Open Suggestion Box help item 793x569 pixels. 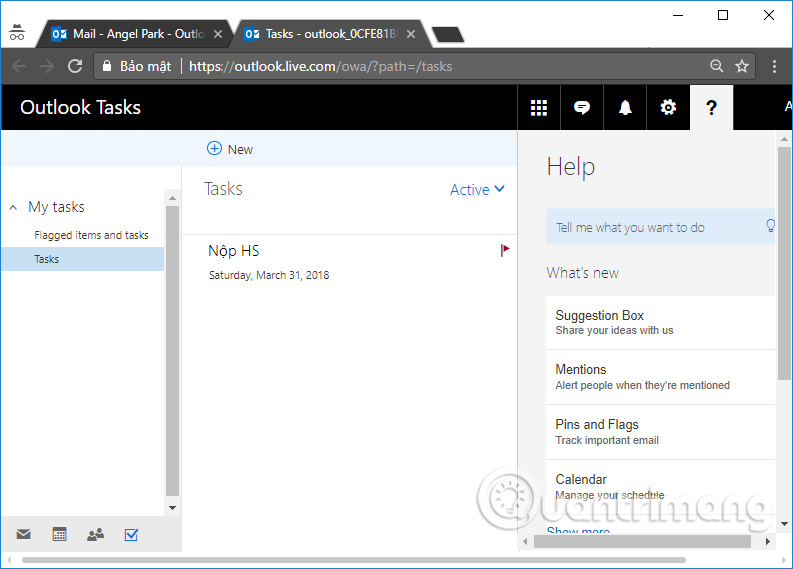click(660, 322)
